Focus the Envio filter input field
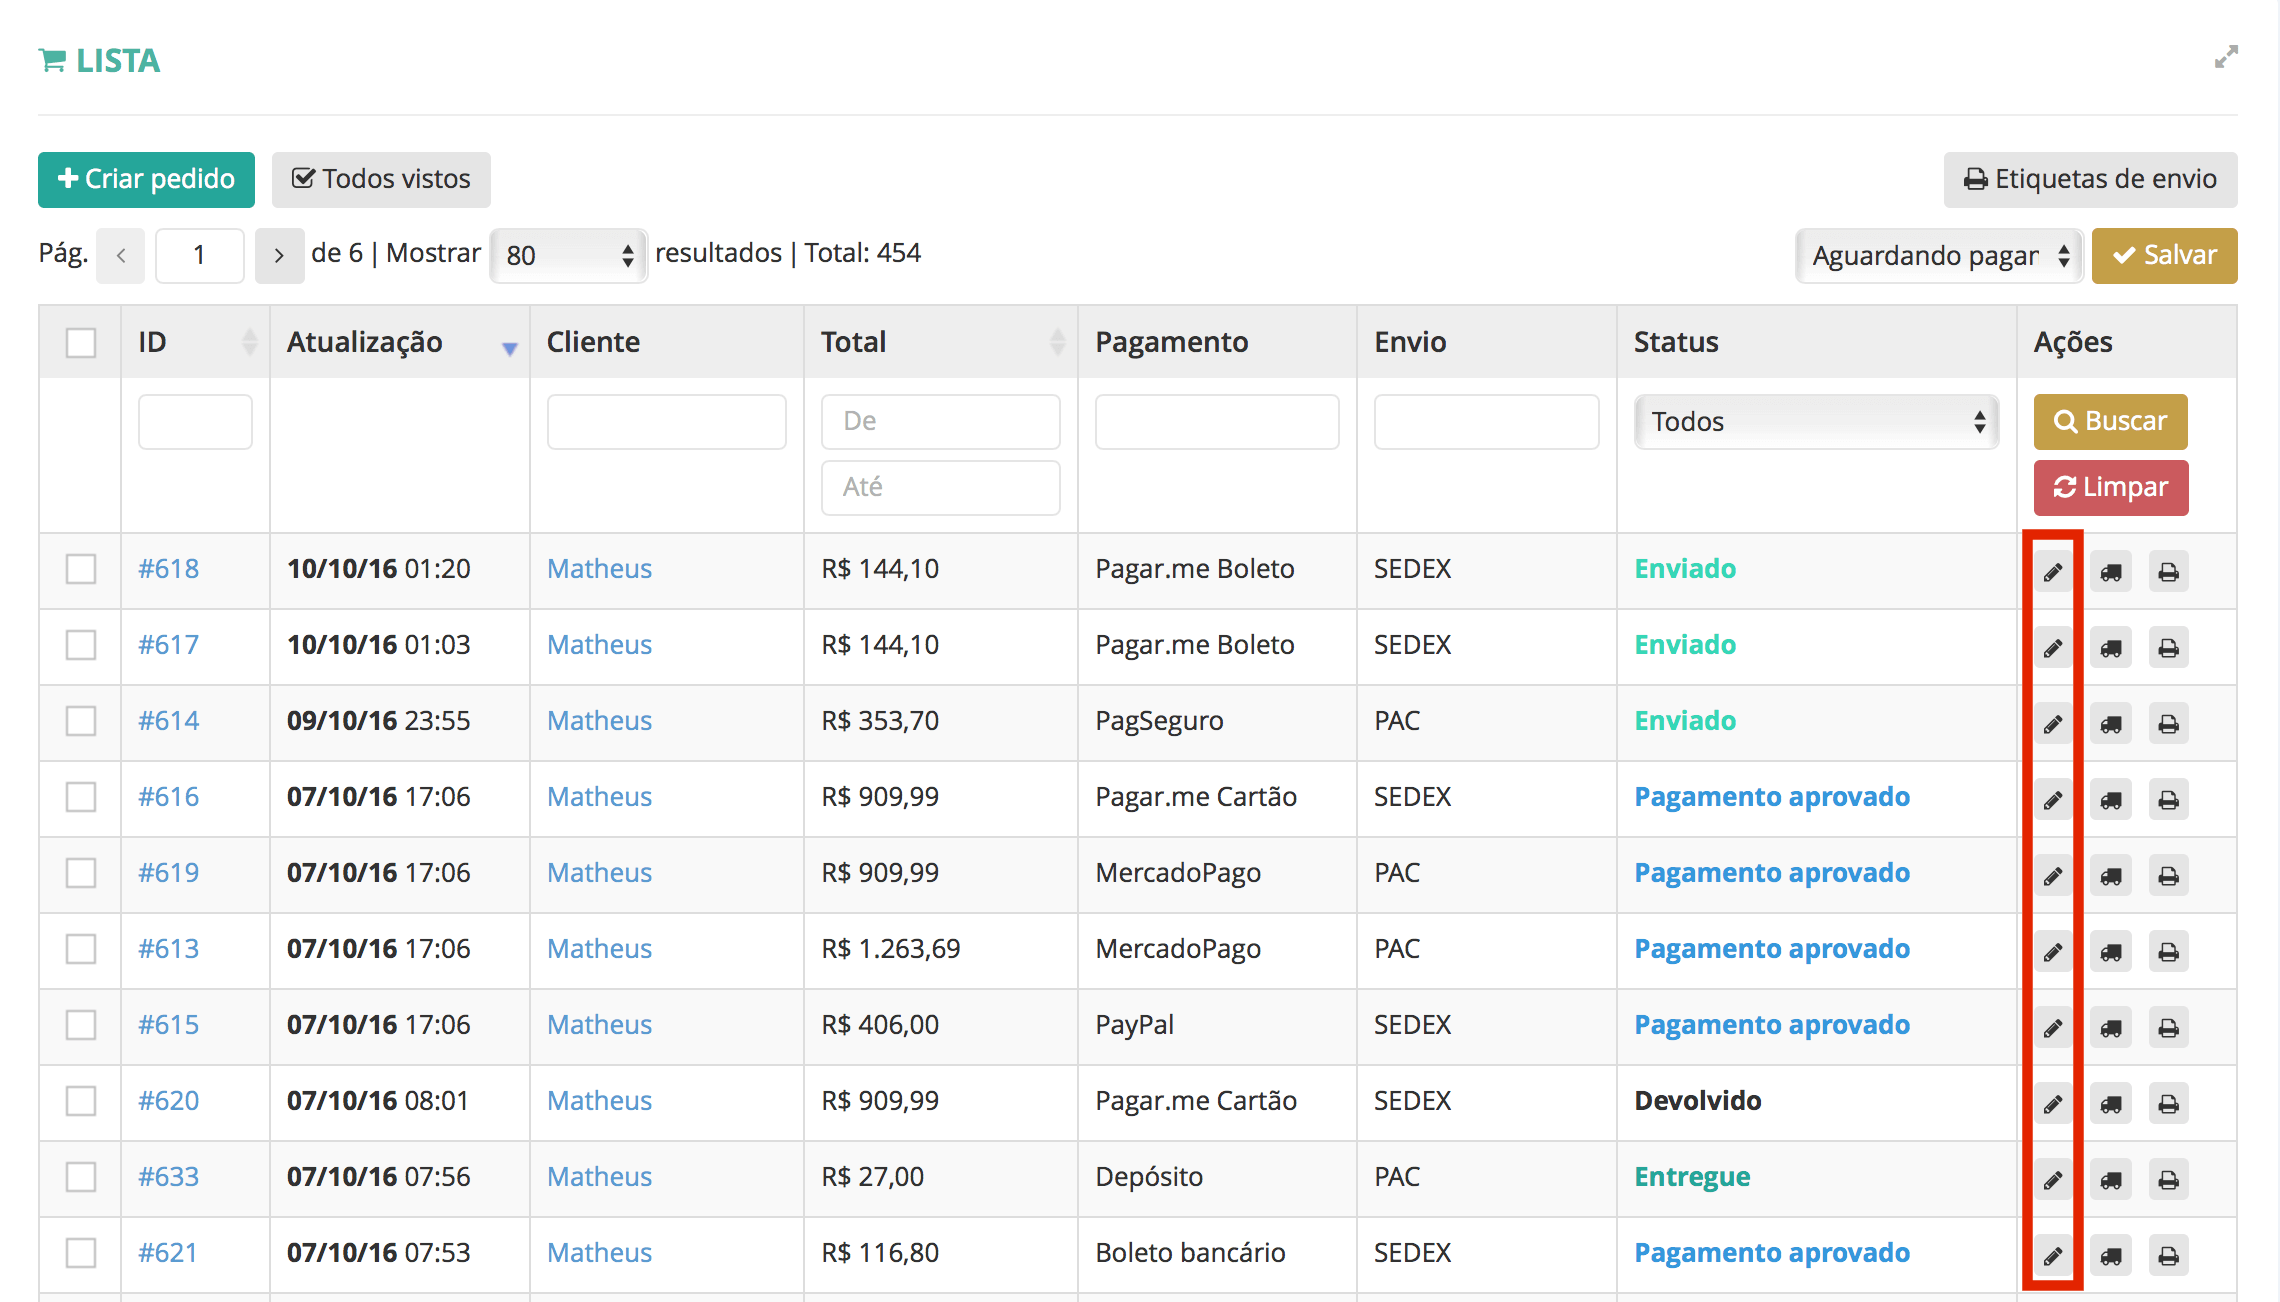Screen dimensions: 2280x1302 pyautogui.click(x=1486, y=422)
